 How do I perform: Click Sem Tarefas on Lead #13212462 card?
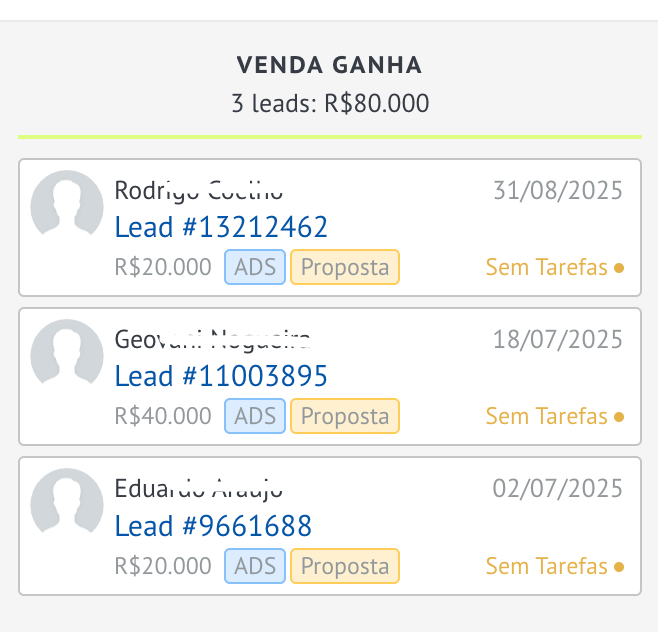click(547, 268)
